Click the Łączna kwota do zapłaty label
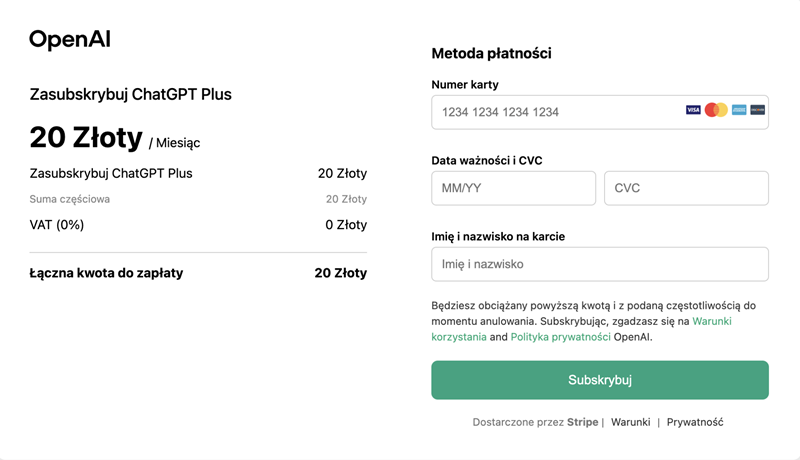The height and width of the screenshot is (460, 800). (x=106, y=273)
